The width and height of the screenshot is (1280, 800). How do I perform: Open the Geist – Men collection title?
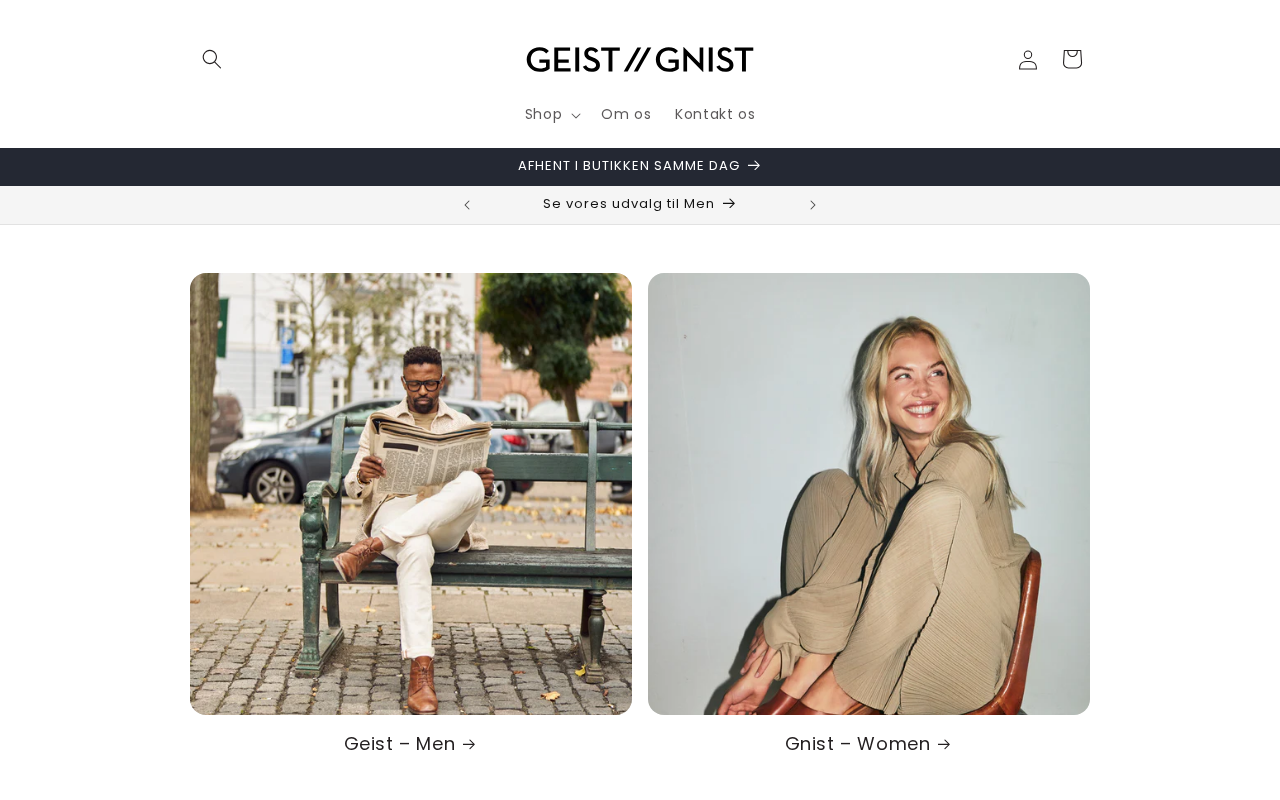point(411,744)
